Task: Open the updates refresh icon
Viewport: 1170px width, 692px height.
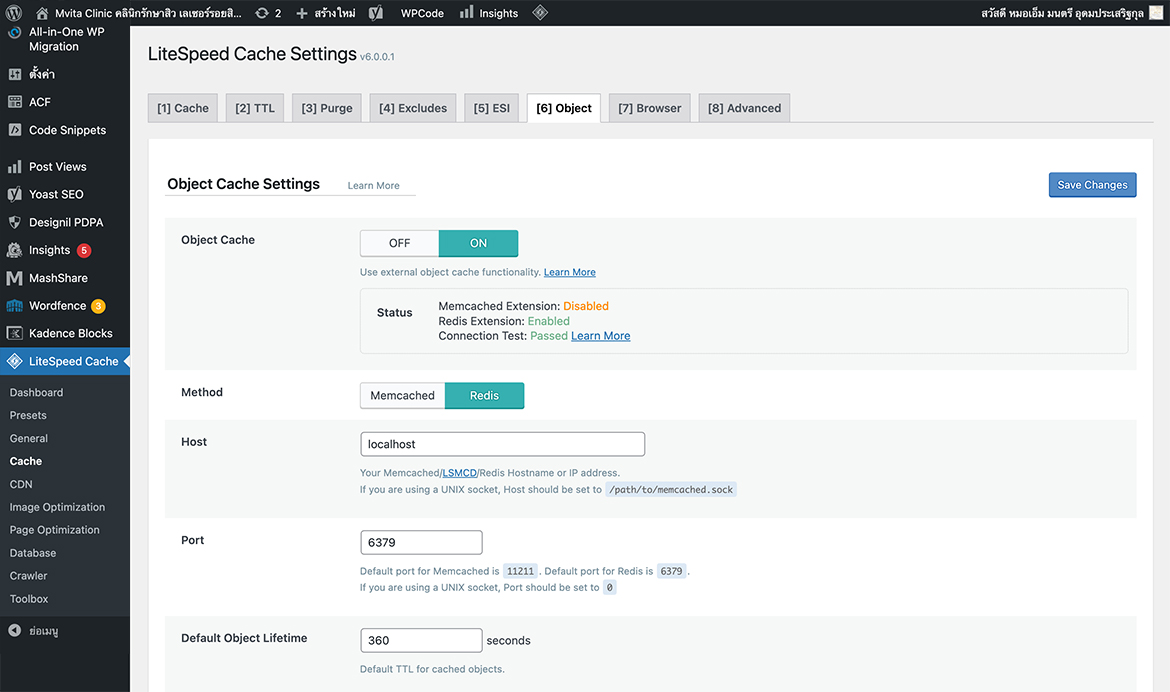Action: click(x=262, y=13)
